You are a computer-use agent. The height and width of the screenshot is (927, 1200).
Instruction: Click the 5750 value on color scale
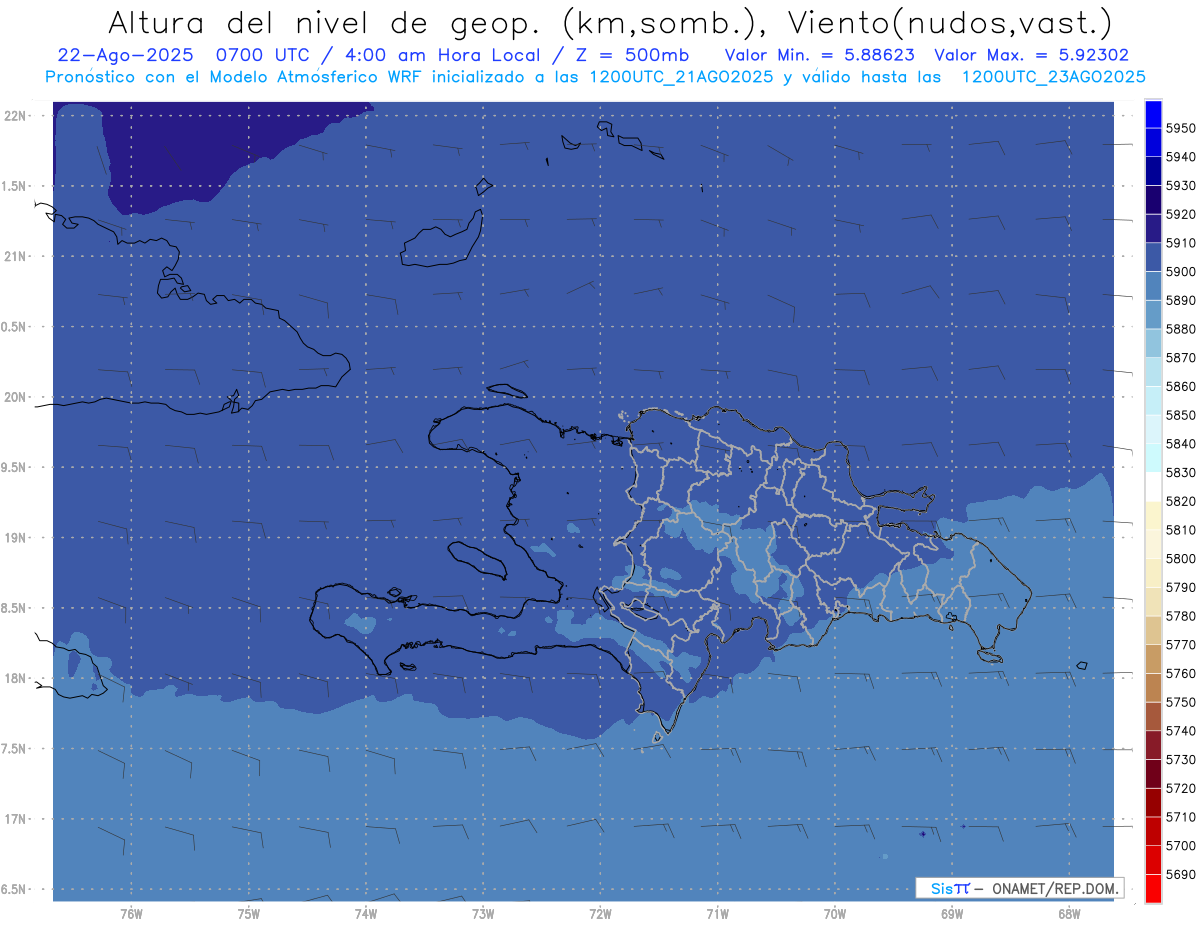tap(1180, 702)
